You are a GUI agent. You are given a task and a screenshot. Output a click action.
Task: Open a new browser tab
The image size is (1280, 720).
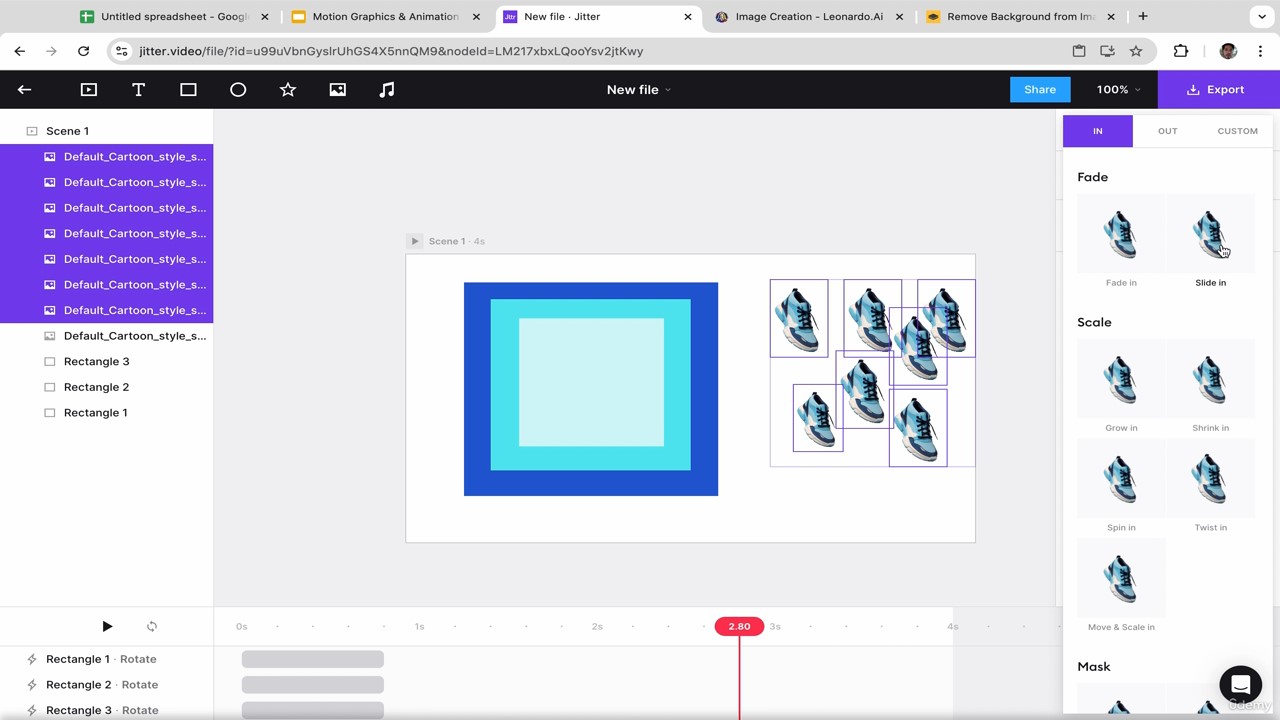coord(1143,16)
